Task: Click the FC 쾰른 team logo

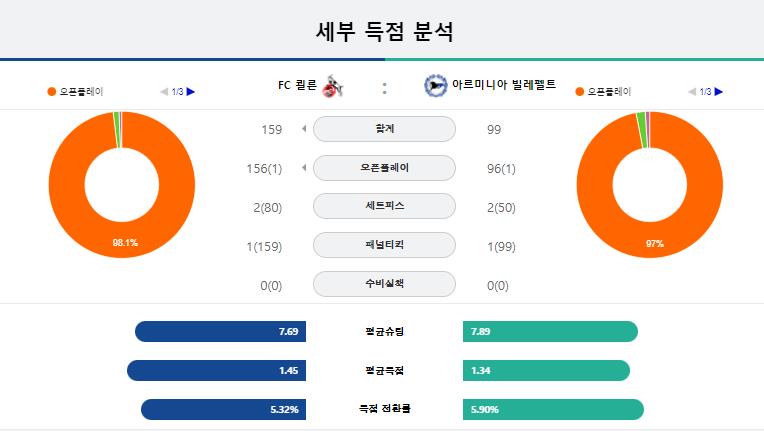Action: pyautogui.click(x=333, y=86)
